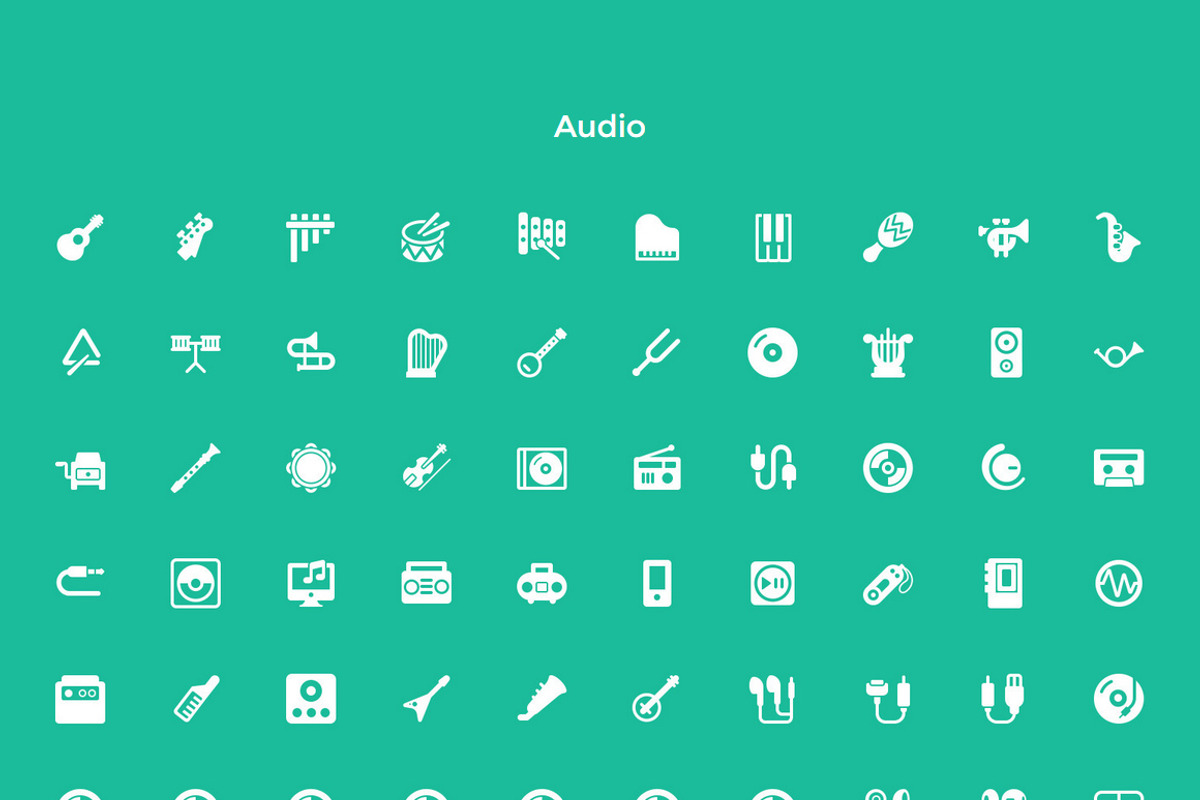Select the pan flute icon
The width and height of the screenshot is (1200, 800).
(x=311, y=237)
